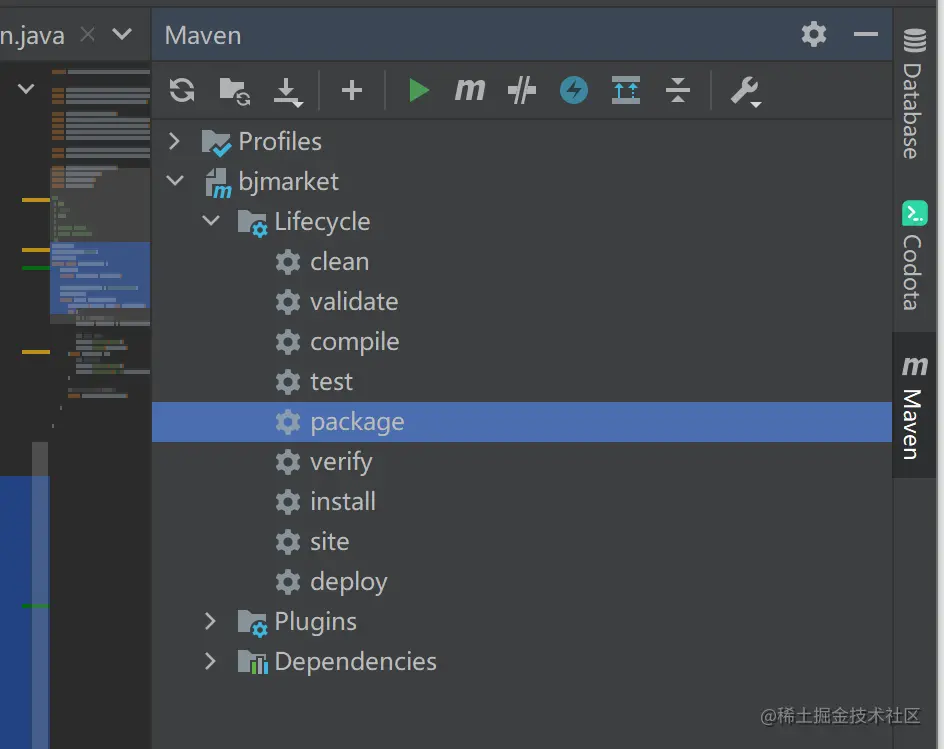Hide the Maven tool window

(x=866, y=34)
